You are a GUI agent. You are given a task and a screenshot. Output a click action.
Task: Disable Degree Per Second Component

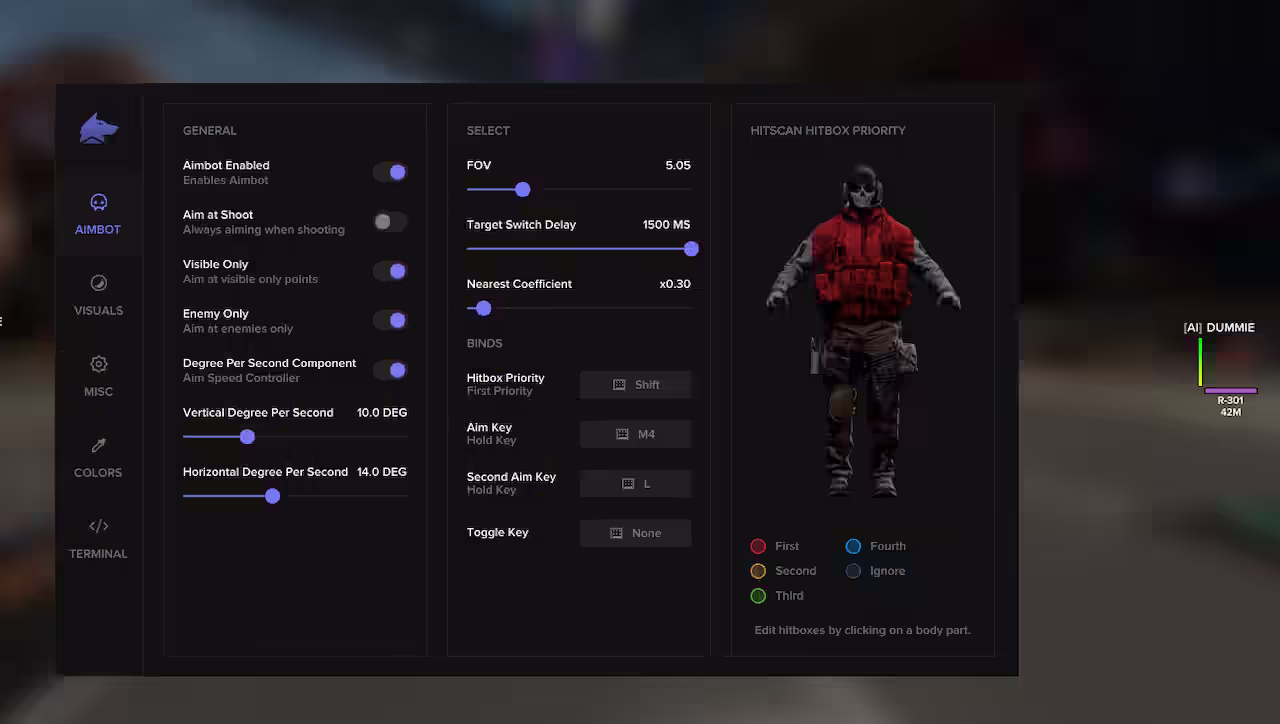click(390, 370)
